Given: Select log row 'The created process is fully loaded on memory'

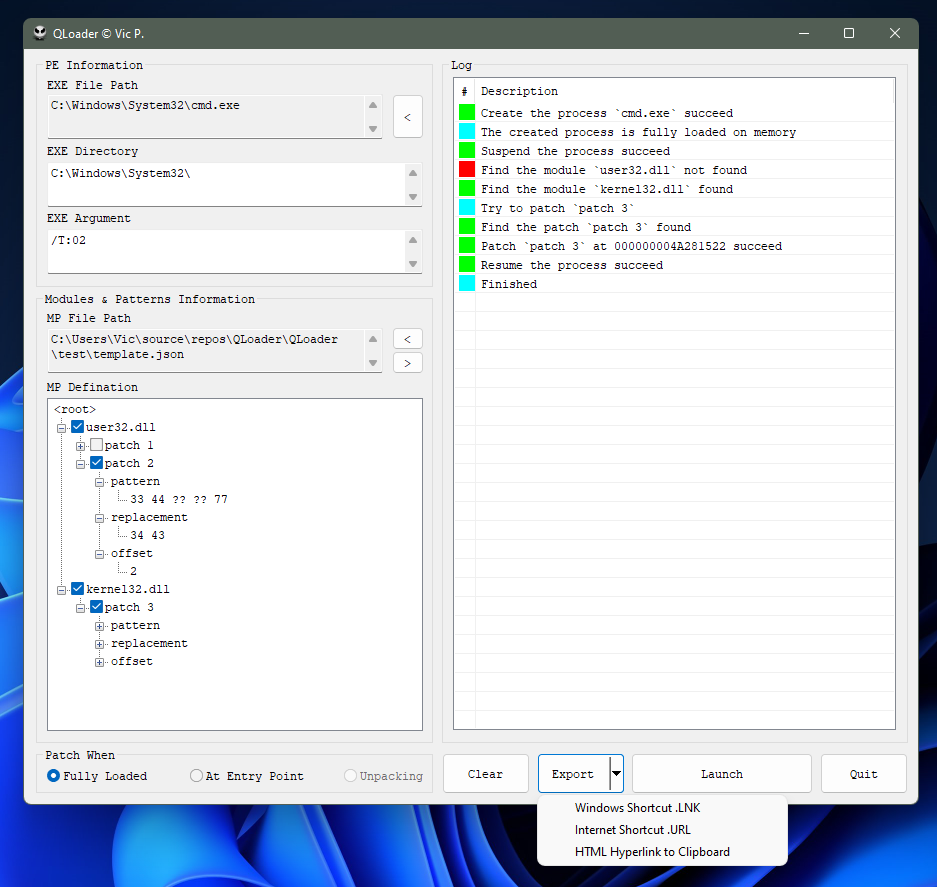Looking at the screenshot, I should coord(674,131).
